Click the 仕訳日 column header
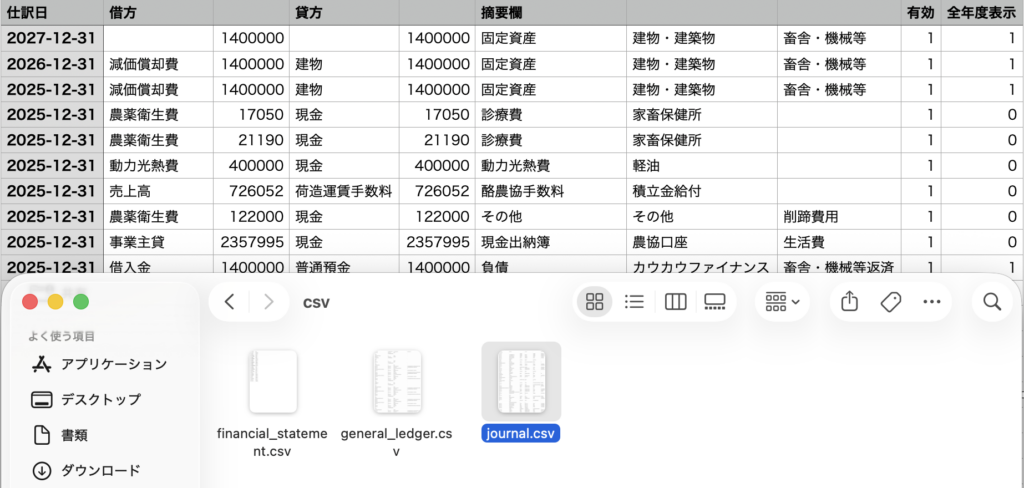 coord(27,12)
